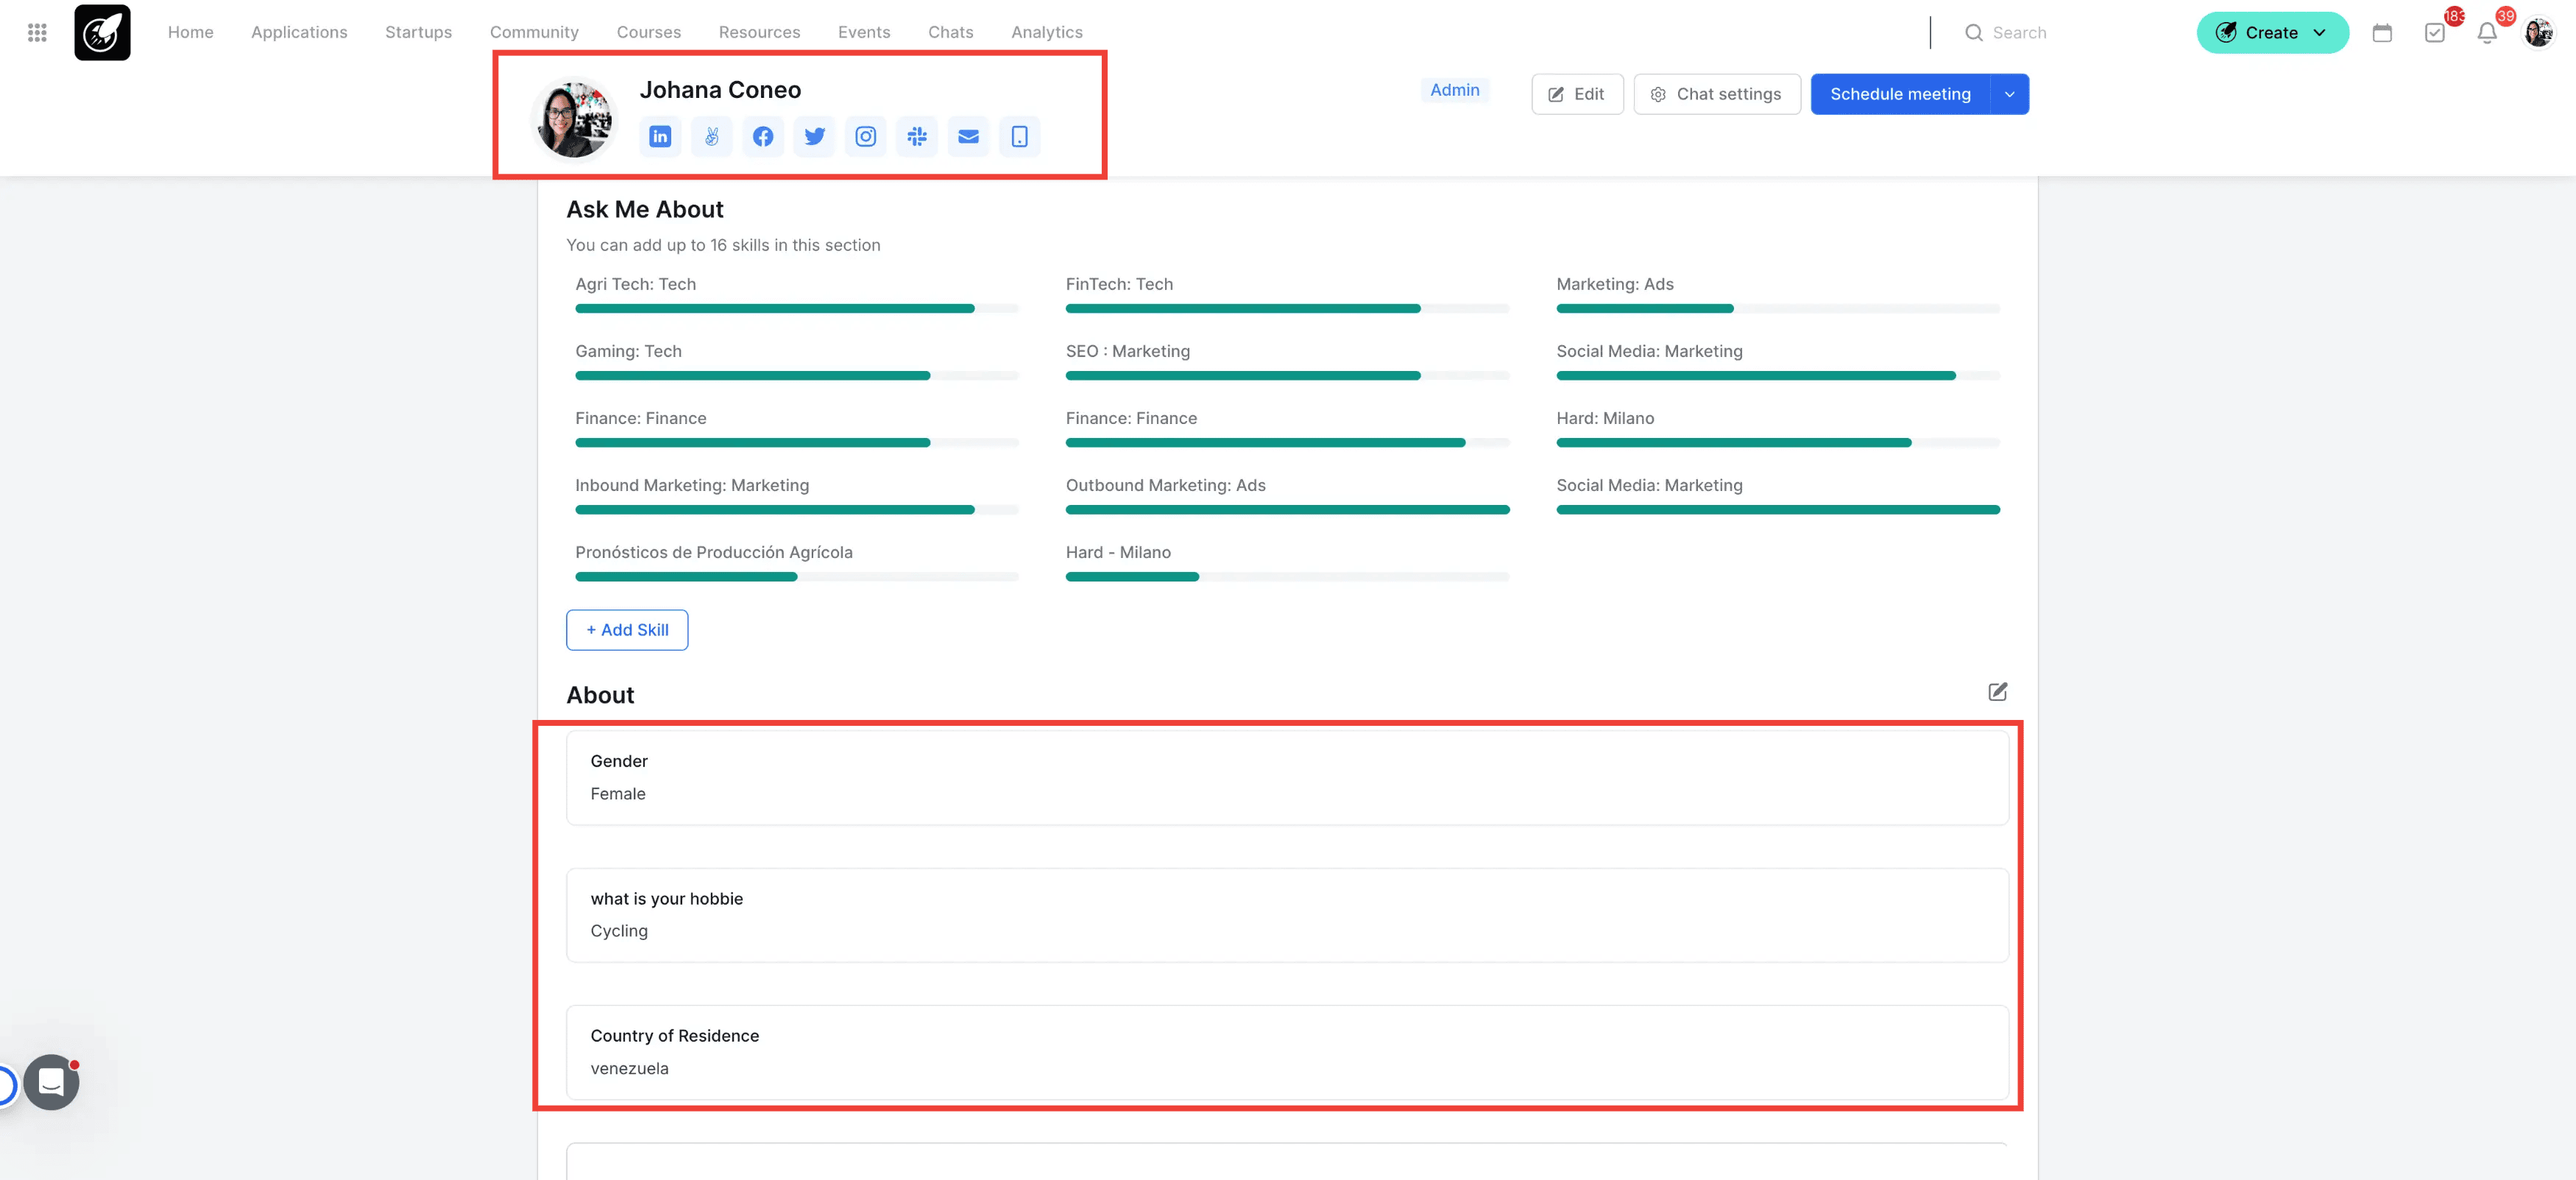Click the Add Skill button
2576x1180 pixels.
627,630
